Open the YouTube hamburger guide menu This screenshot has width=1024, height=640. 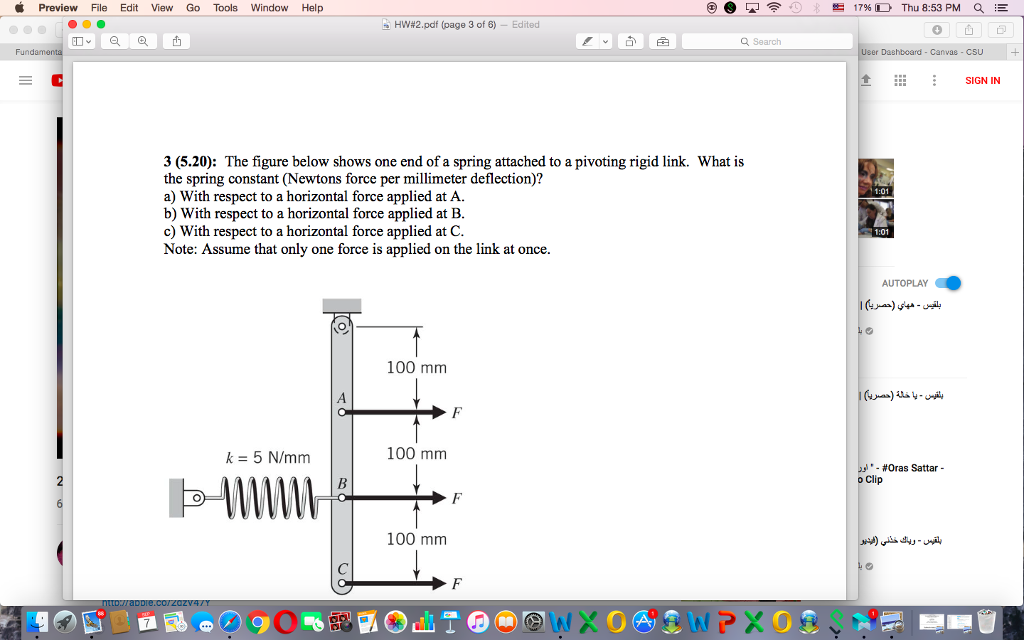(25, 80)
